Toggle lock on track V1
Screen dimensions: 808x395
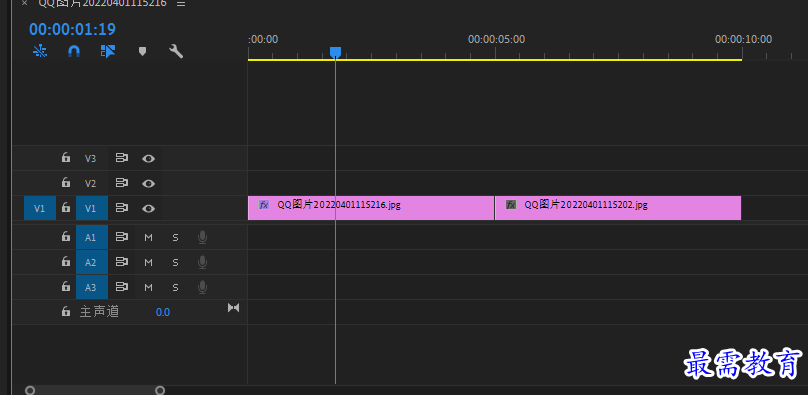[x=66, y=208]
